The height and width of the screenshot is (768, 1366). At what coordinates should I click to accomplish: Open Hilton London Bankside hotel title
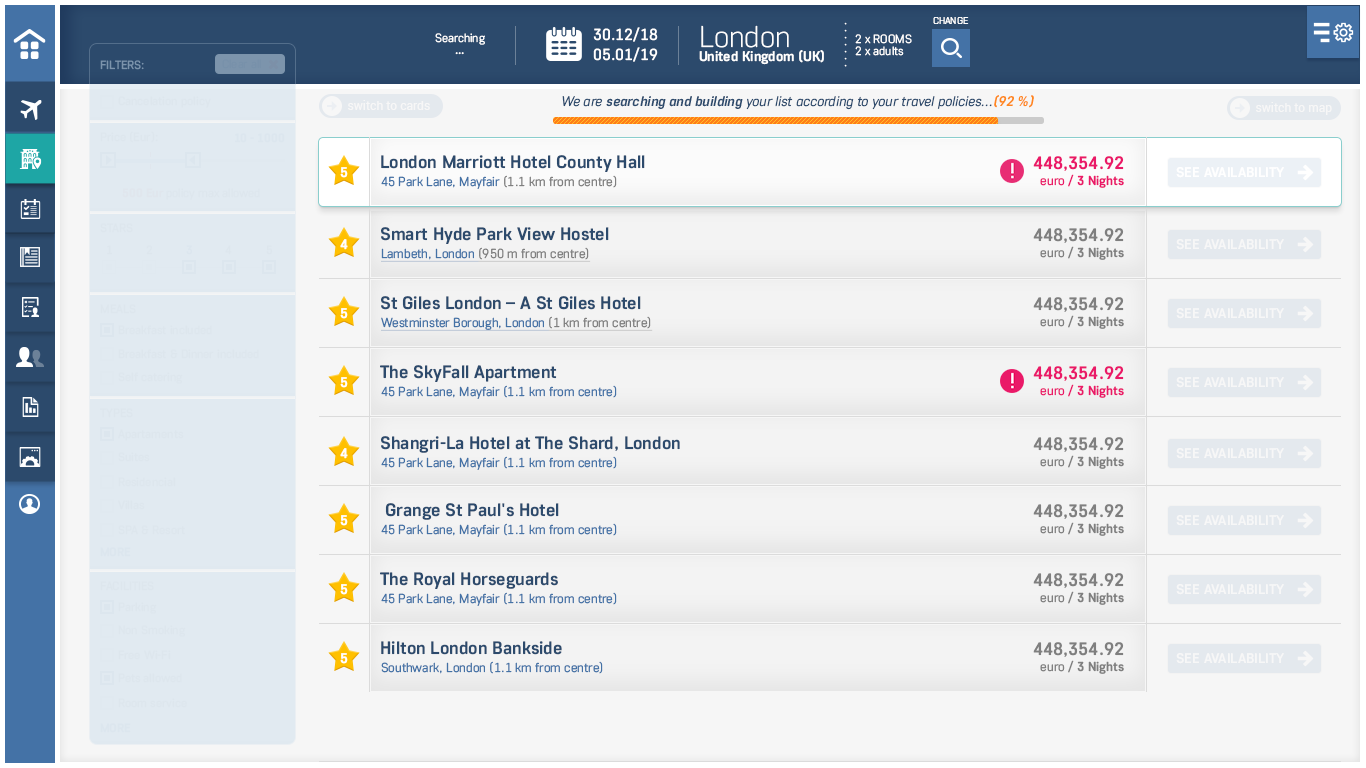coord(471,648)
